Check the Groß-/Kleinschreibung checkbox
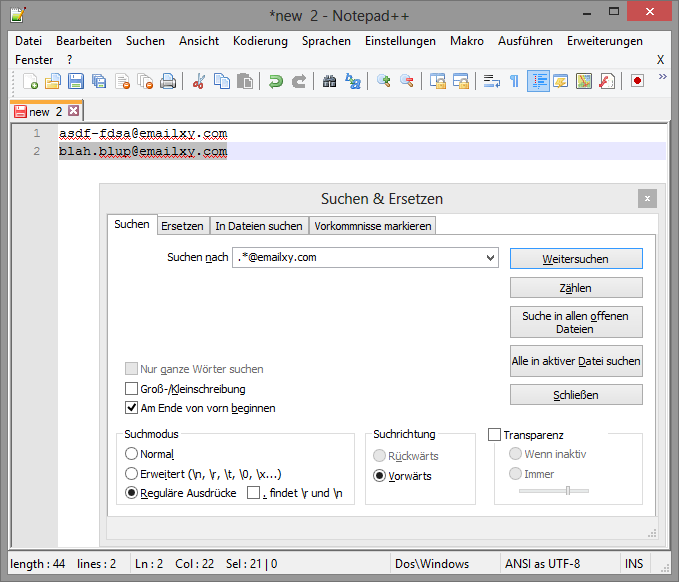Image resolution: width=679 pixels, height=582 pixels. pyautogui.click(x=131, y=388)
